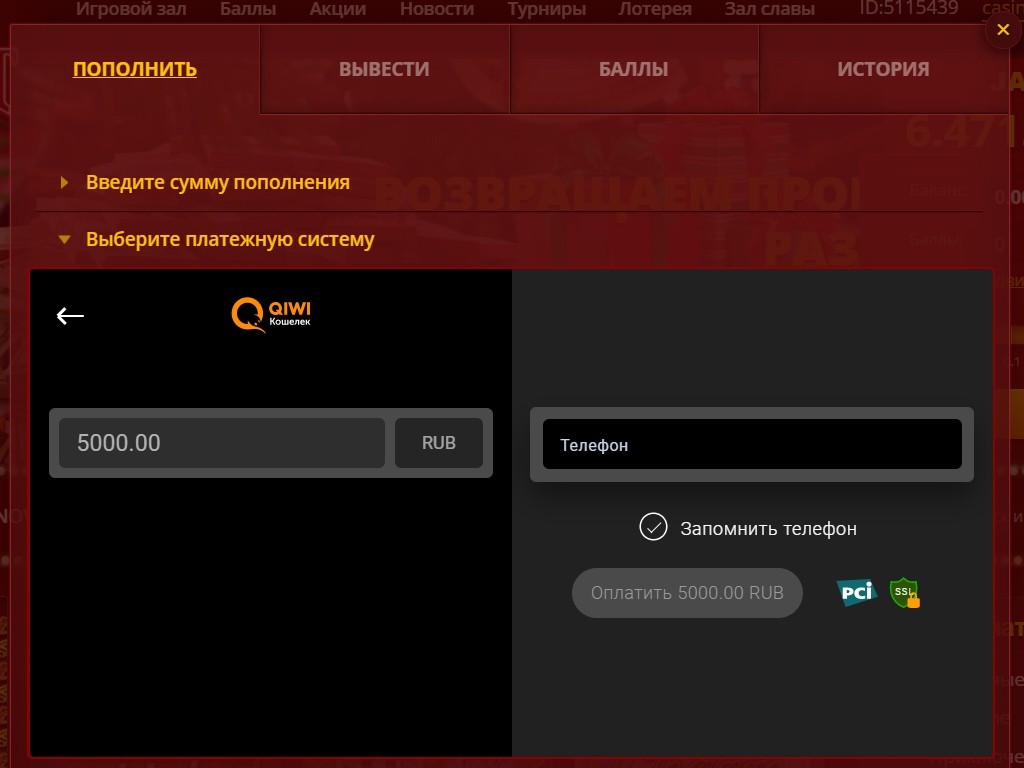The height and width of the screenshot is (768, 1024).
Task: Open the ИСТОРИЯ tab
Action: [x=882, y=69]
